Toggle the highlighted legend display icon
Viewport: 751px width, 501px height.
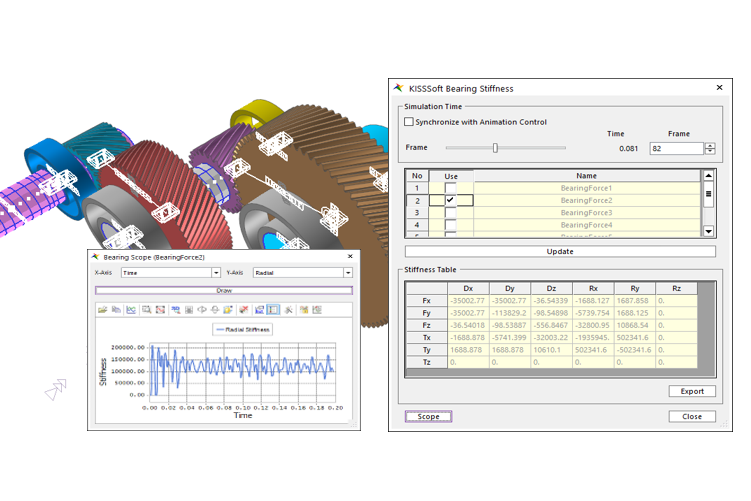pos(273,310)
